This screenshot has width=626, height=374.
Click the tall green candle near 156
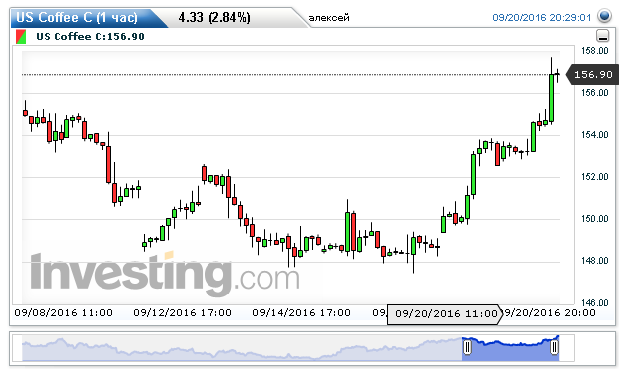[x=551, y=98]
